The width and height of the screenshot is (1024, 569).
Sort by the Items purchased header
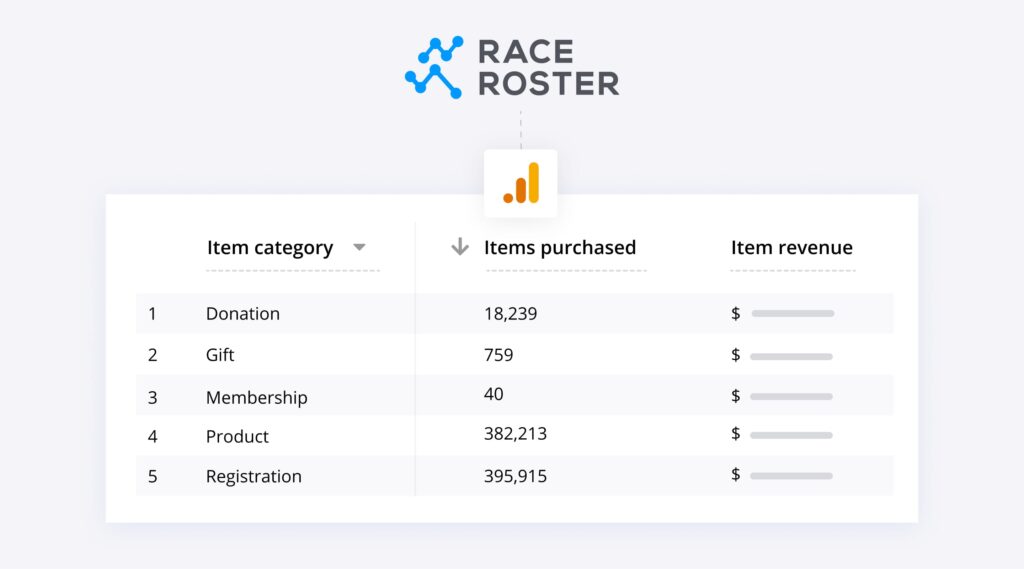(x=560, y=248)
